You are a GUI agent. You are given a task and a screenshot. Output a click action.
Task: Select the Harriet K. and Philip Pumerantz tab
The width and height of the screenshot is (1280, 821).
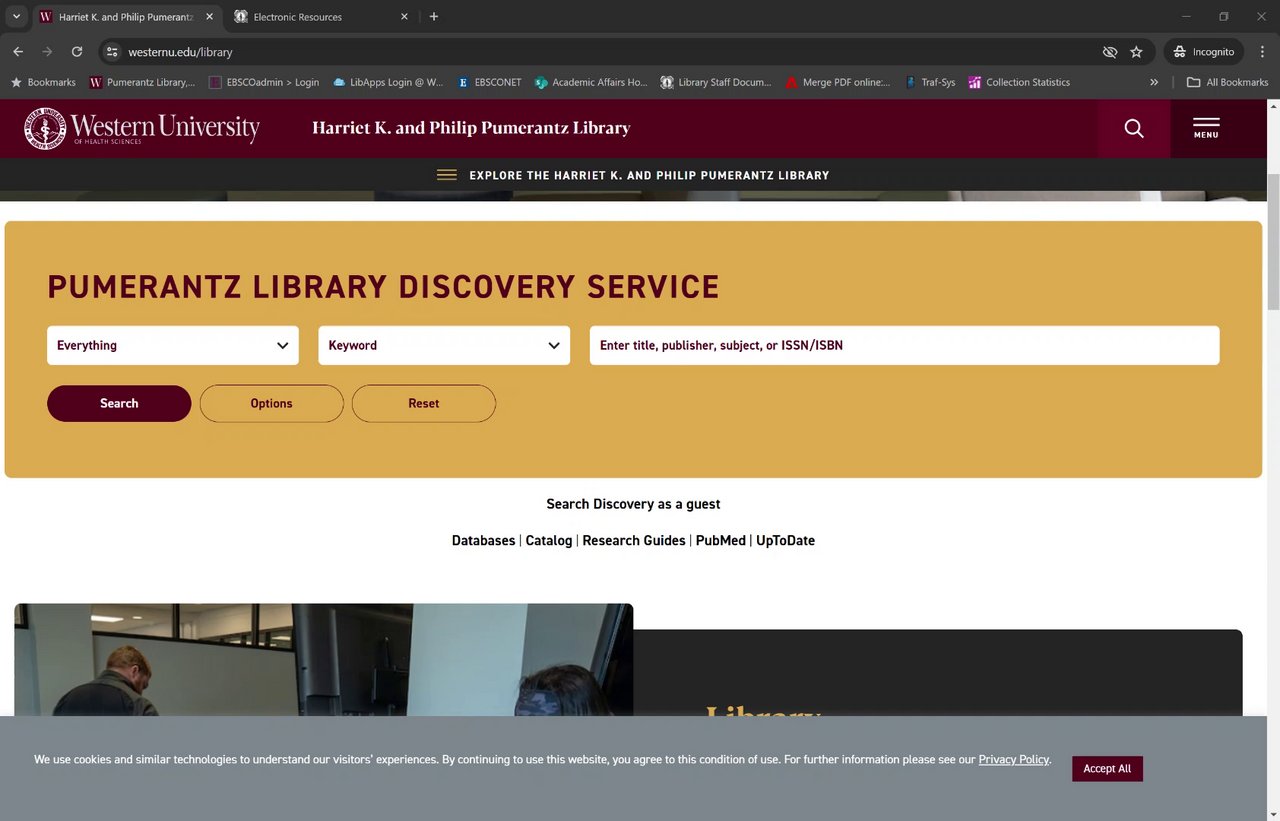[126, 17]
